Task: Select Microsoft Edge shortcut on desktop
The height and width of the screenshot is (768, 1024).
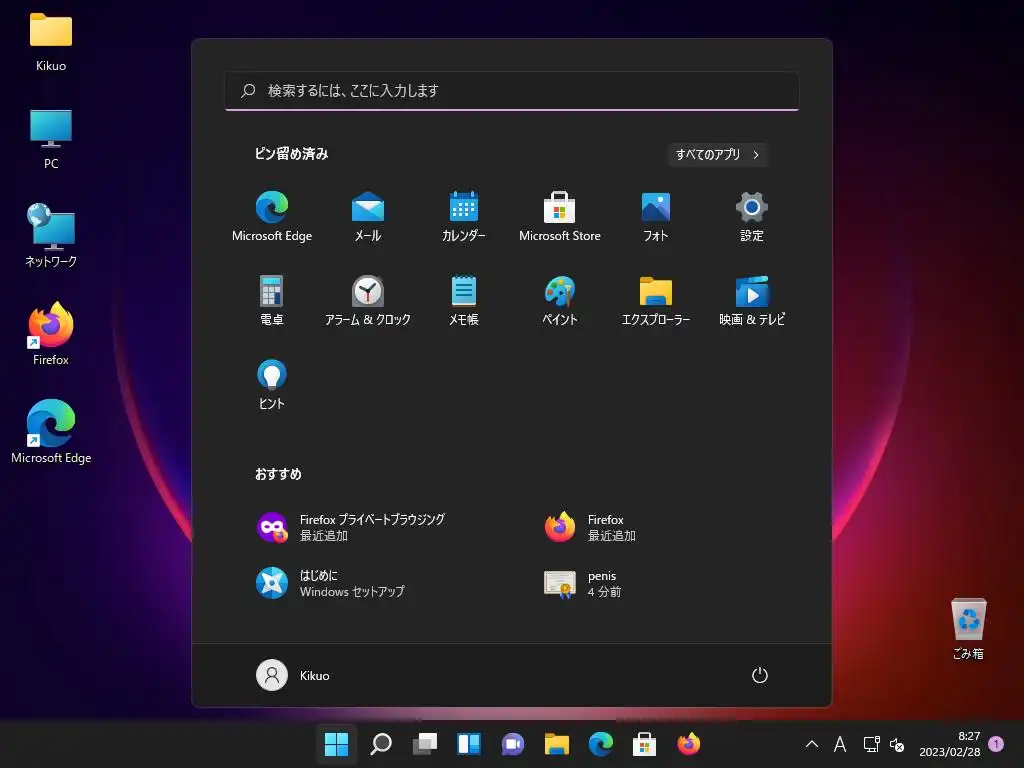Action: (x=51, y=432)
